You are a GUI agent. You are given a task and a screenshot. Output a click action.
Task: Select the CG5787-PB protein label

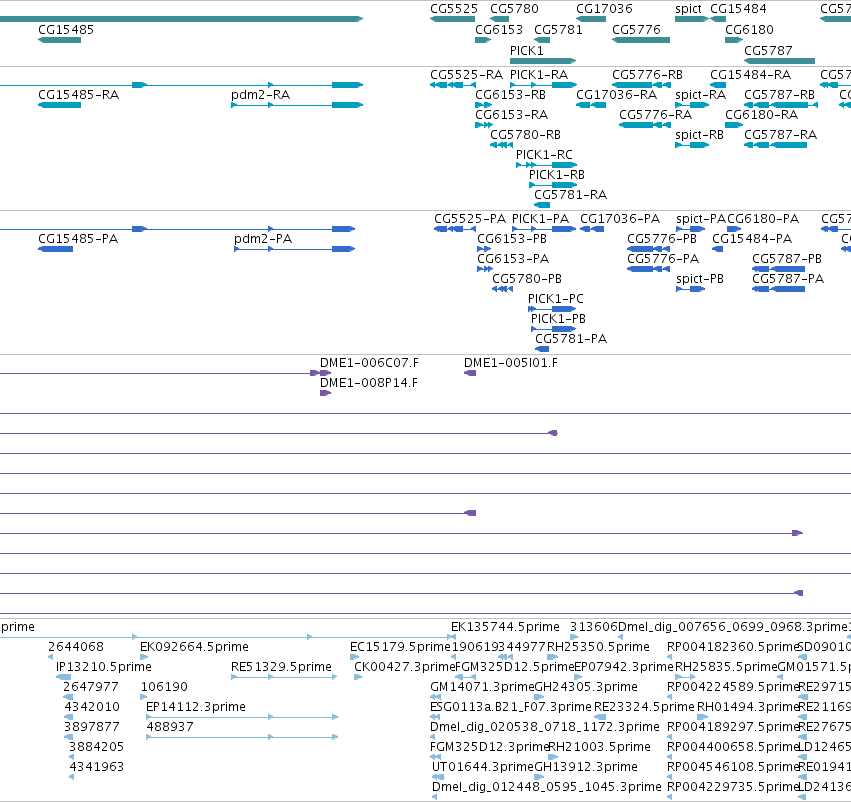tap(787, 259)
